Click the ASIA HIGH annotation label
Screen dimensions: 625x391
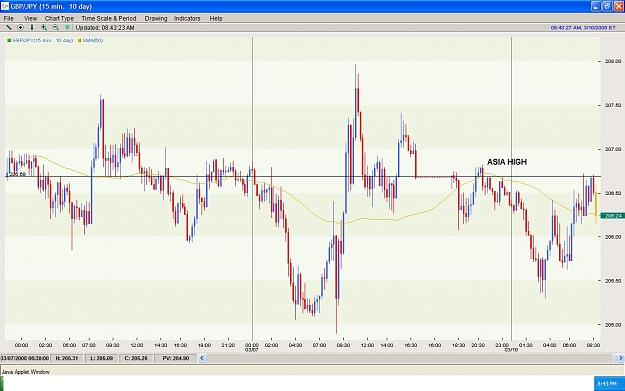click(507, 162)
